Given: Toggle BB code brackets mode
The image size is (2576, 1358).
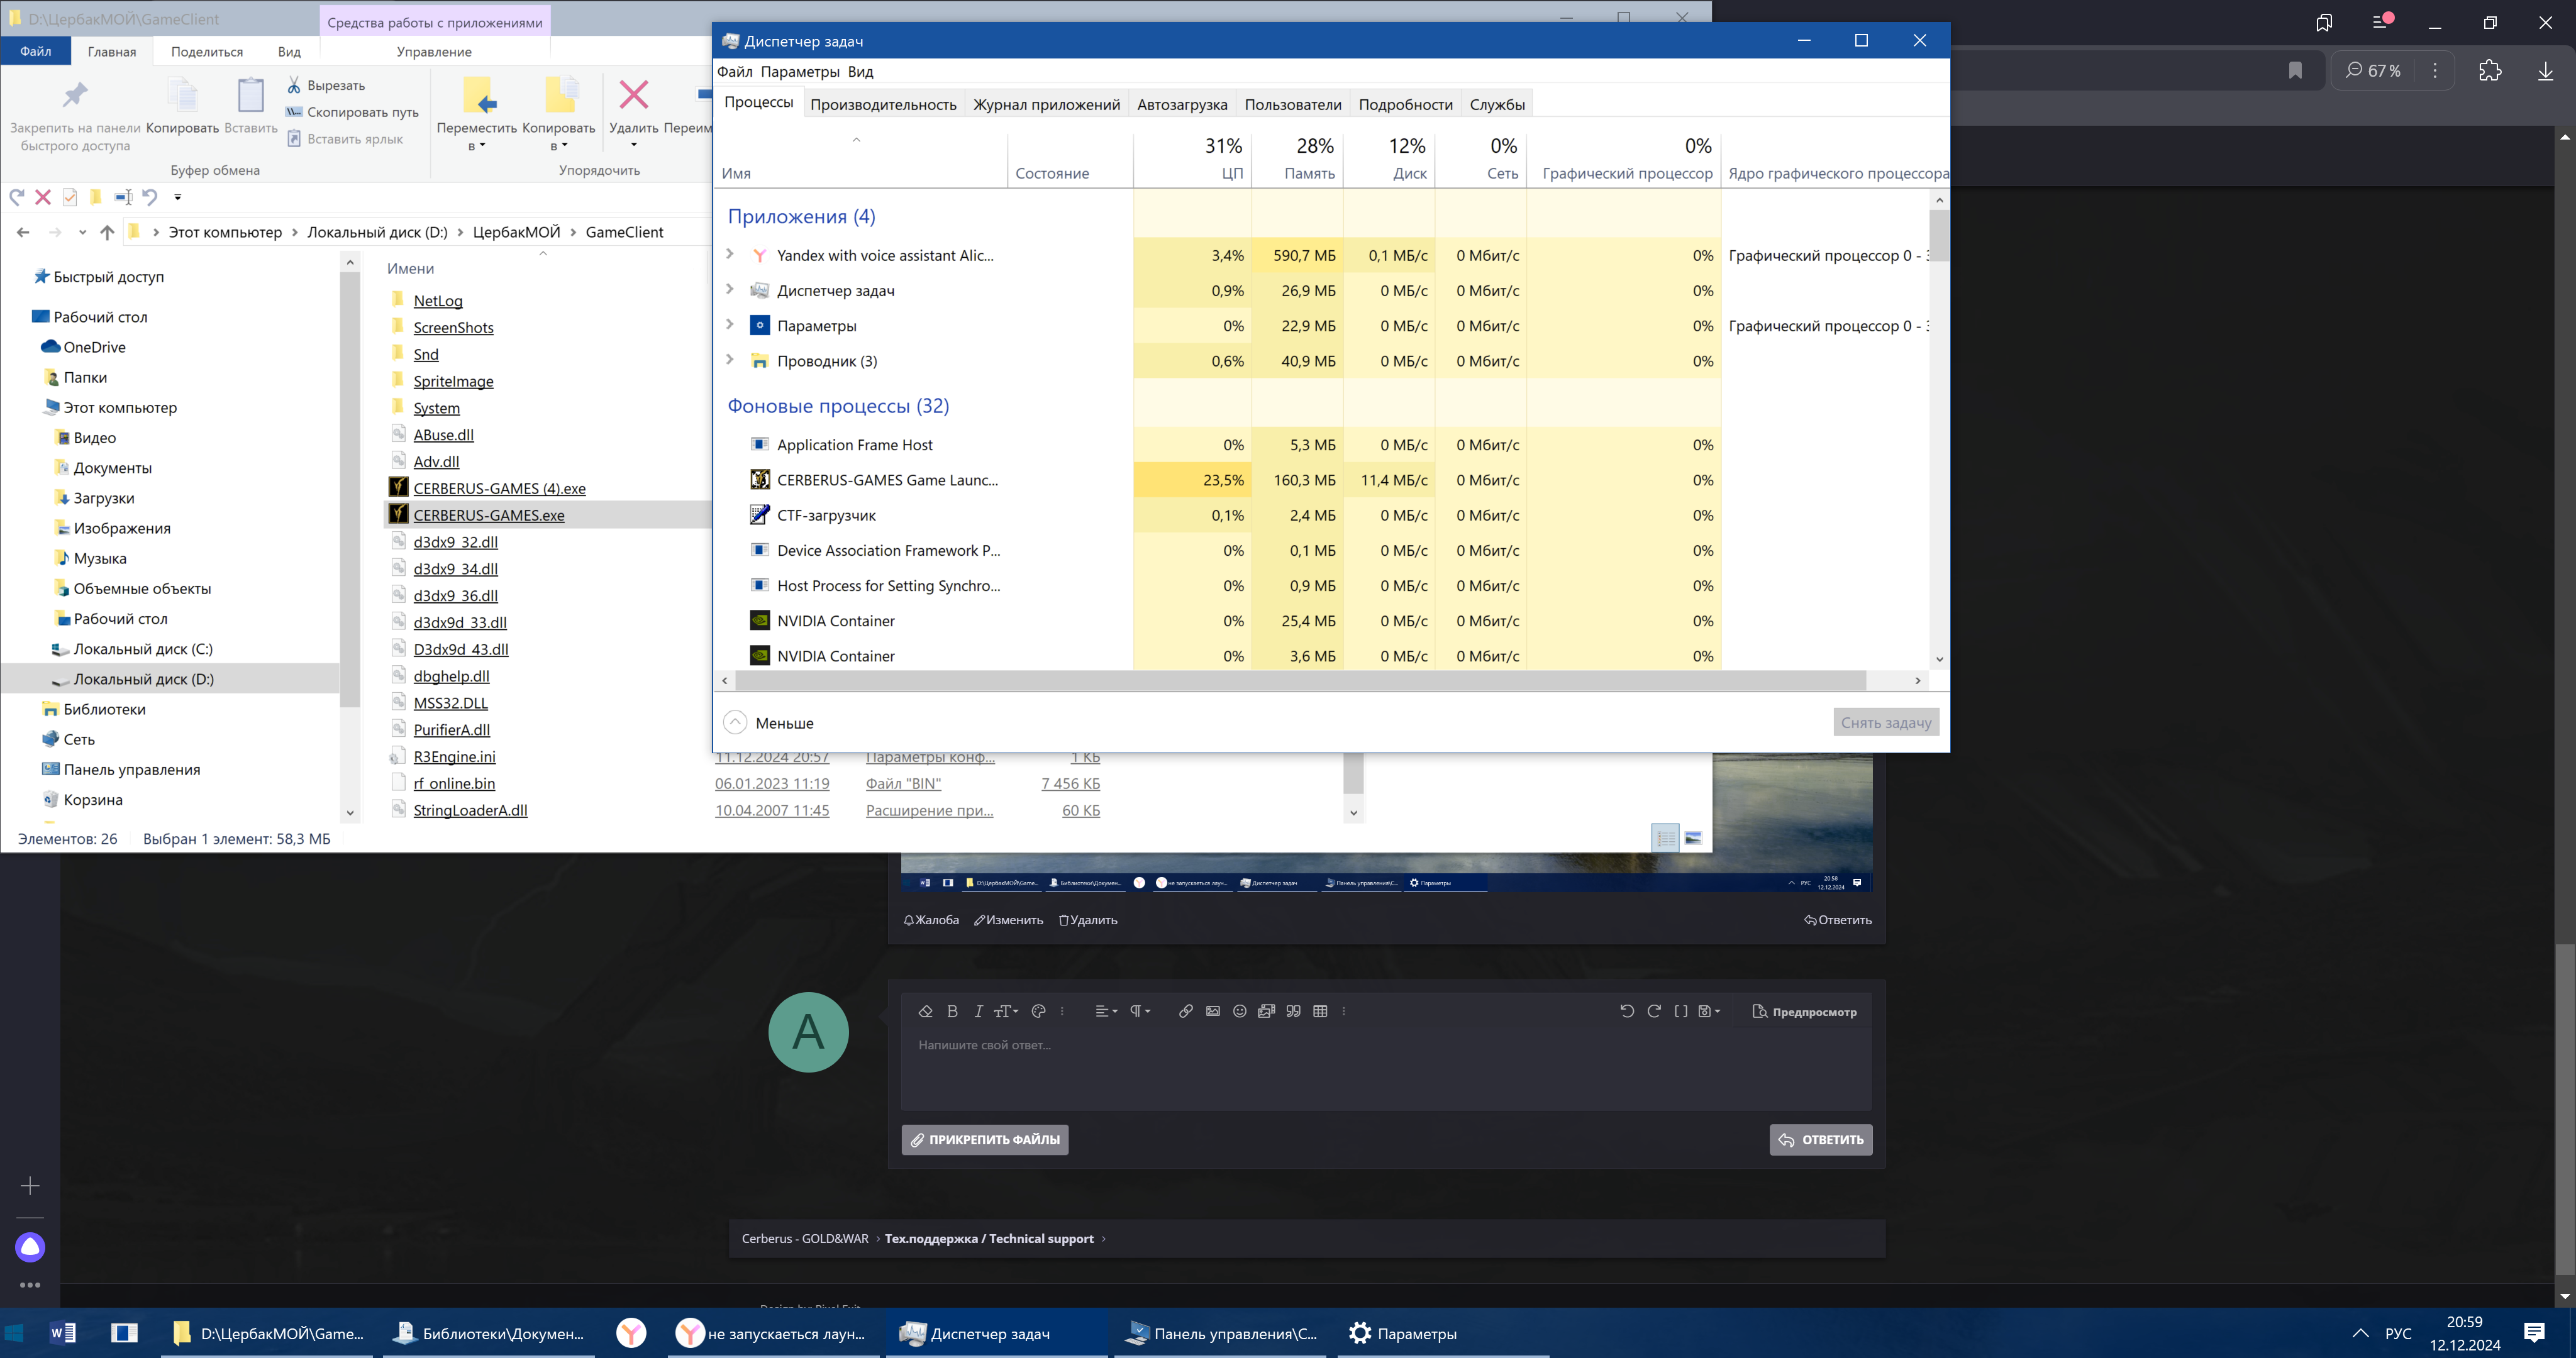Looking at the screenshot, I should click(1681, 1011).
